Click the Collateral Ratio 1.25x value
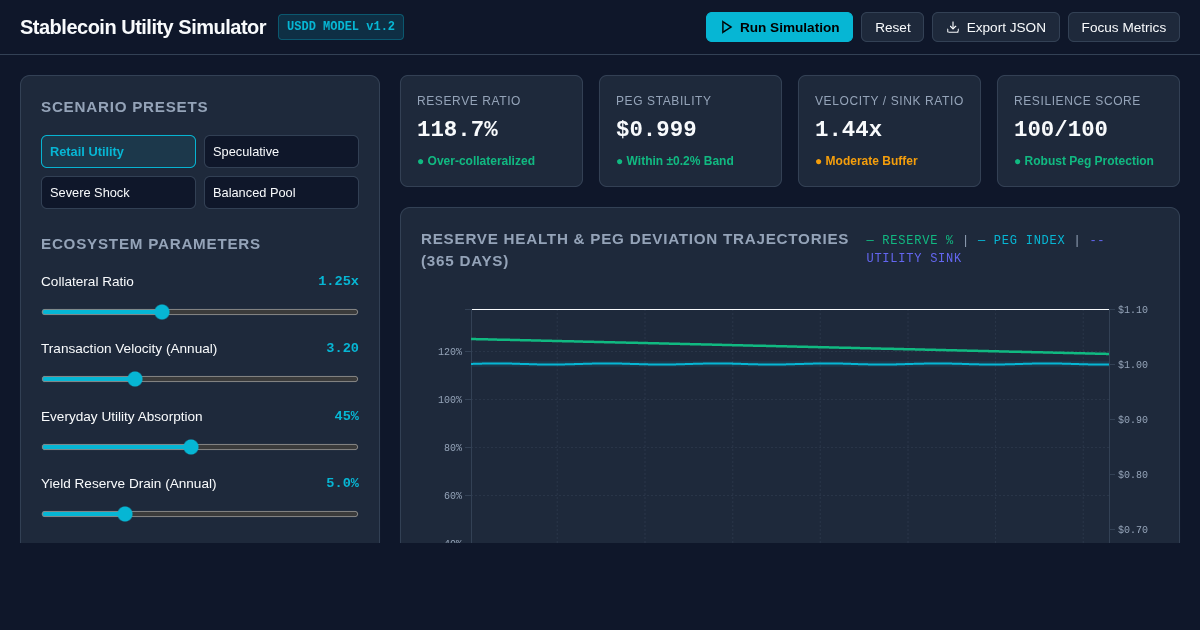Screen dimensions: 1200x630 [x=338, y=281]
